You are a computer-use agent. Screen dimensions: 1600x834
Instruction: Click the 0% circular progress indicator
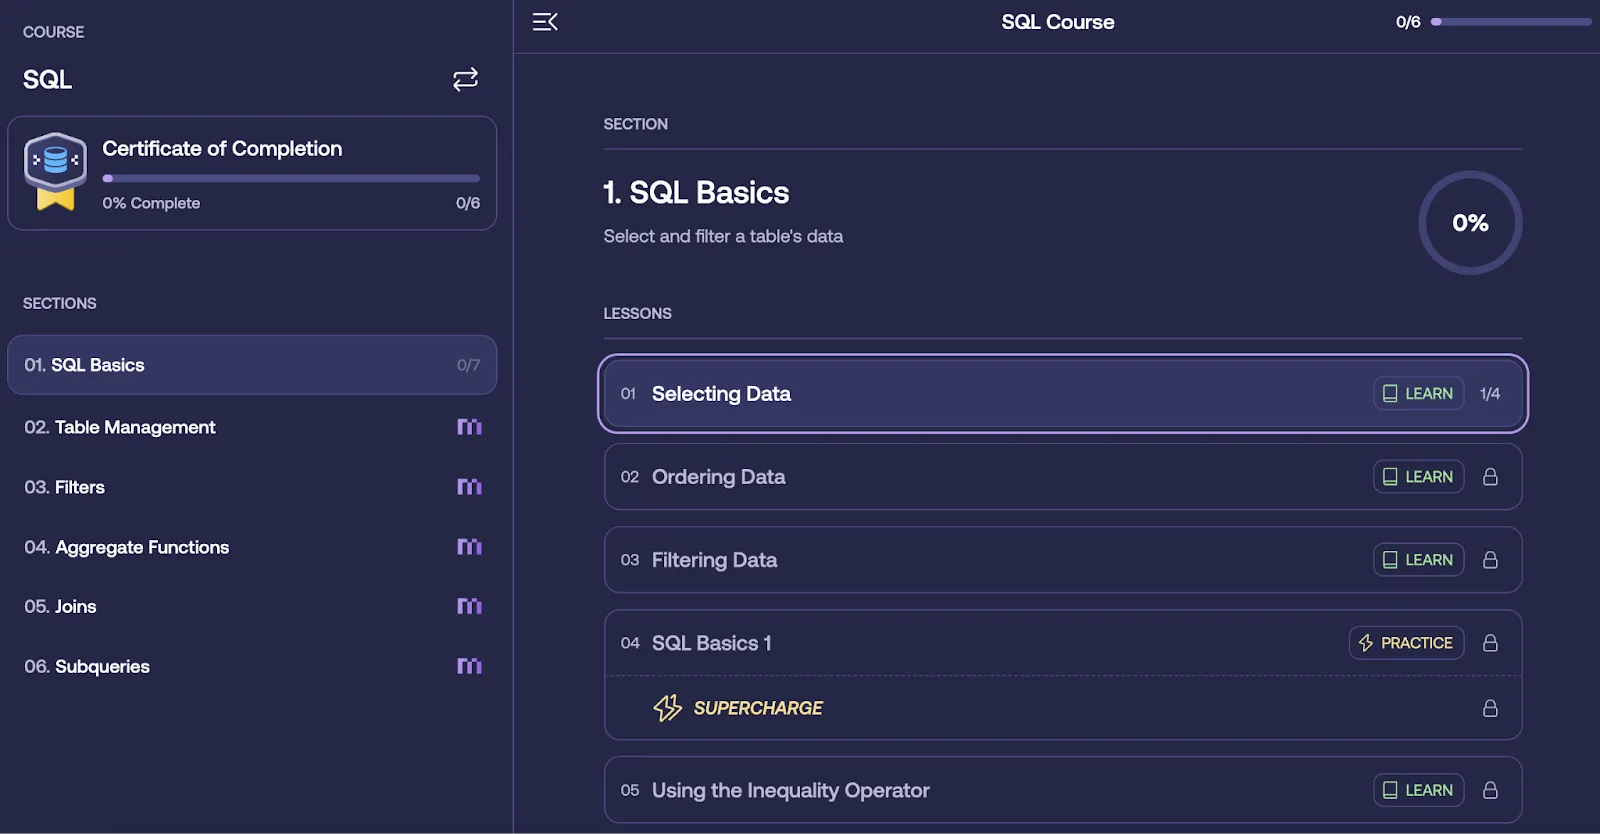pos(1470,223)
